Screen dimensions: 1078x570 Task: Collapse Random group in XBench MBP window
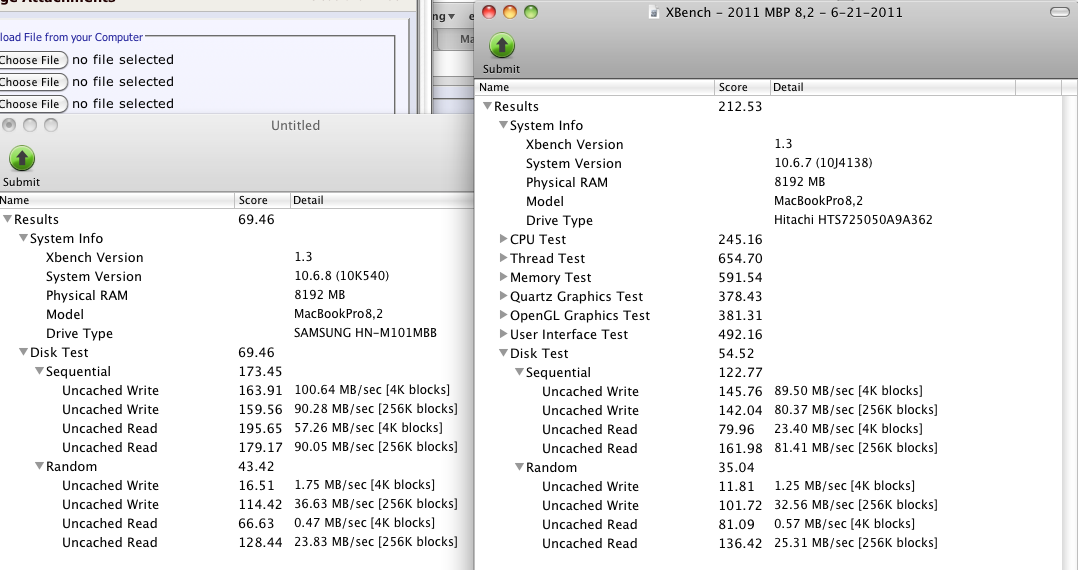pos(519,467)
